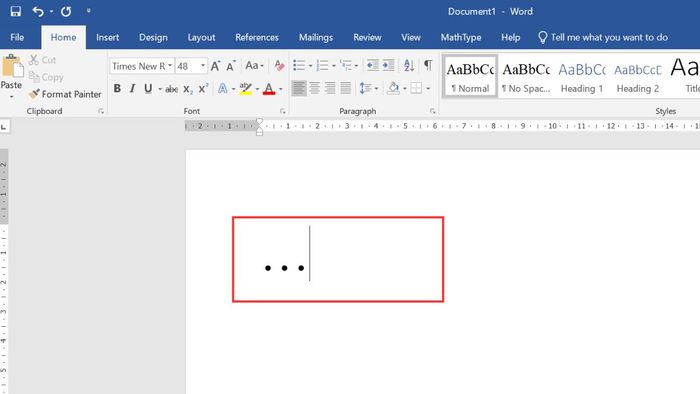700x394 pixels.
Task: Click the Paste clipboard icon
Action: 12,66
